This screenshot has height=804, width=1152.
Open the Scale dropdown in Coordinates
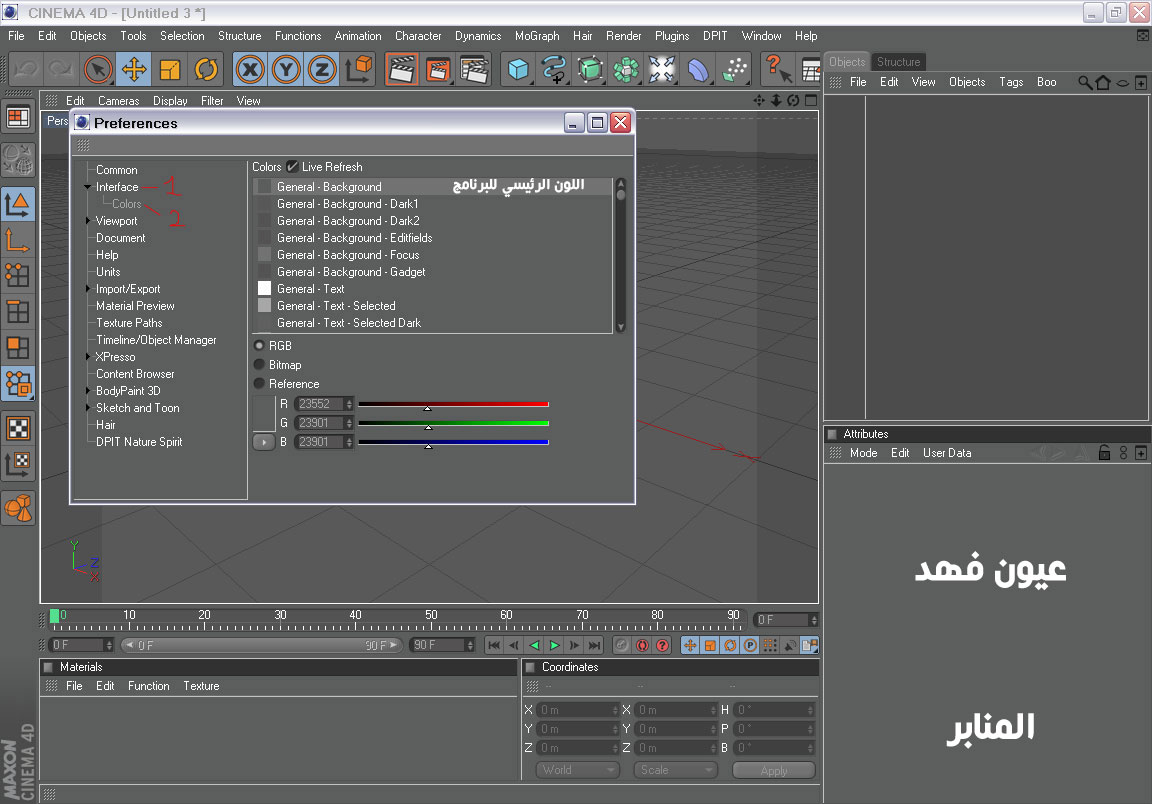pos(675,770)
